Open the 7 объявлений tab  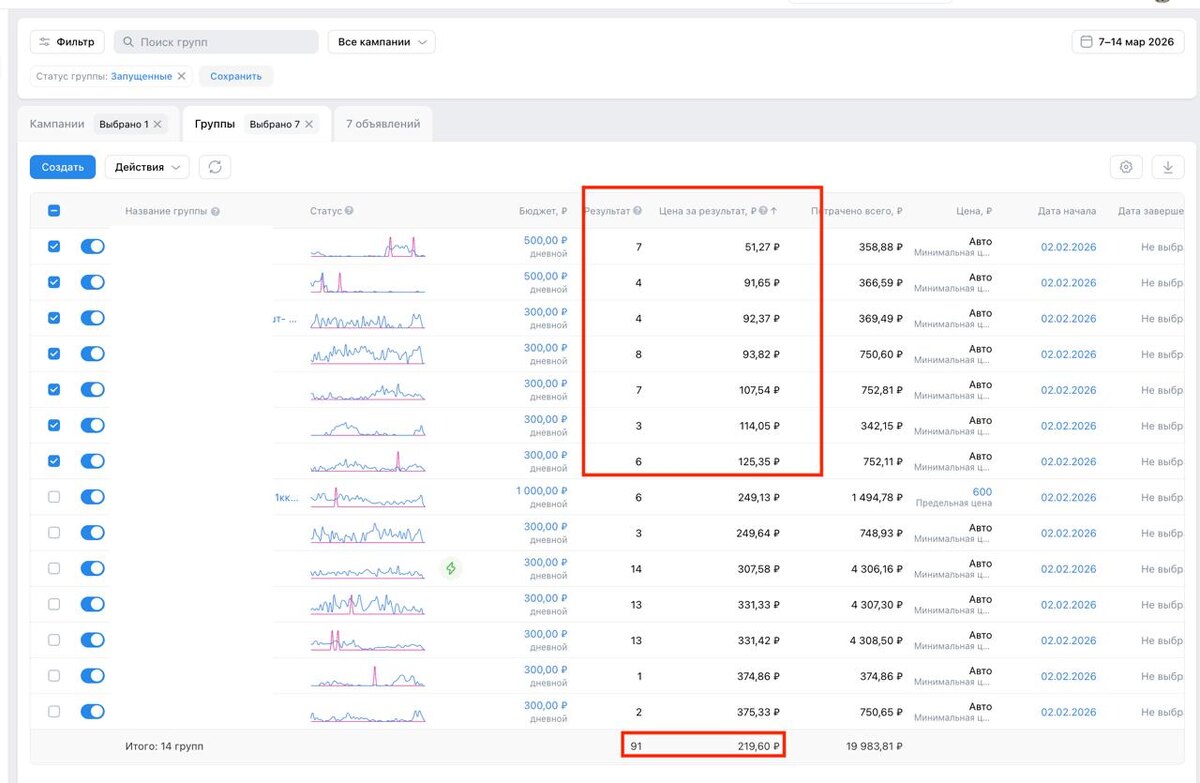pyautogui.click(x=383, y=124)
